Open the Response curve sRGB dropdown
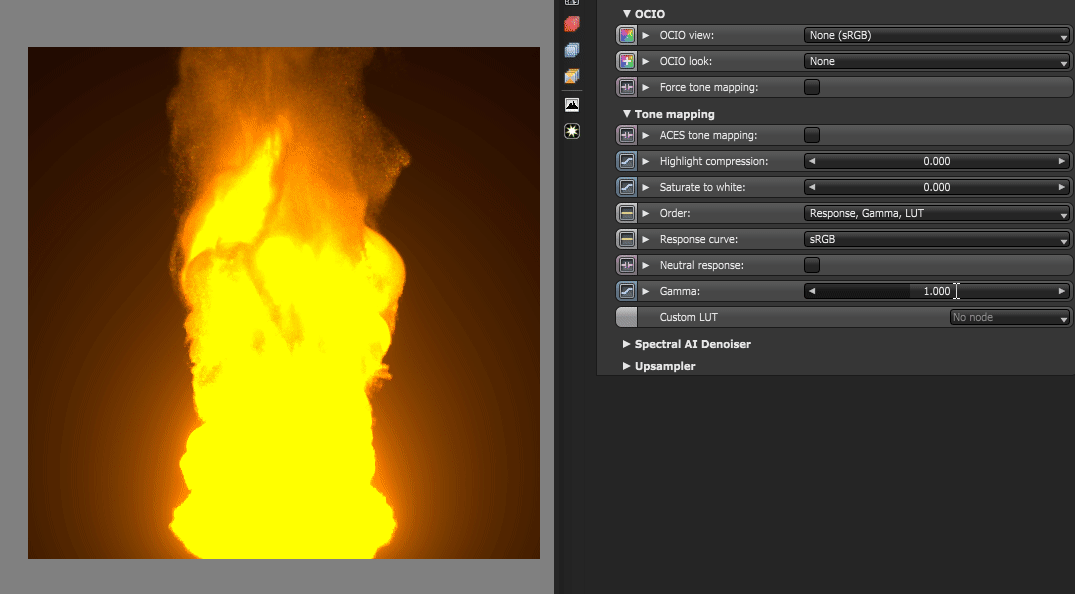The image size is (1075, 594). point(937,239)
